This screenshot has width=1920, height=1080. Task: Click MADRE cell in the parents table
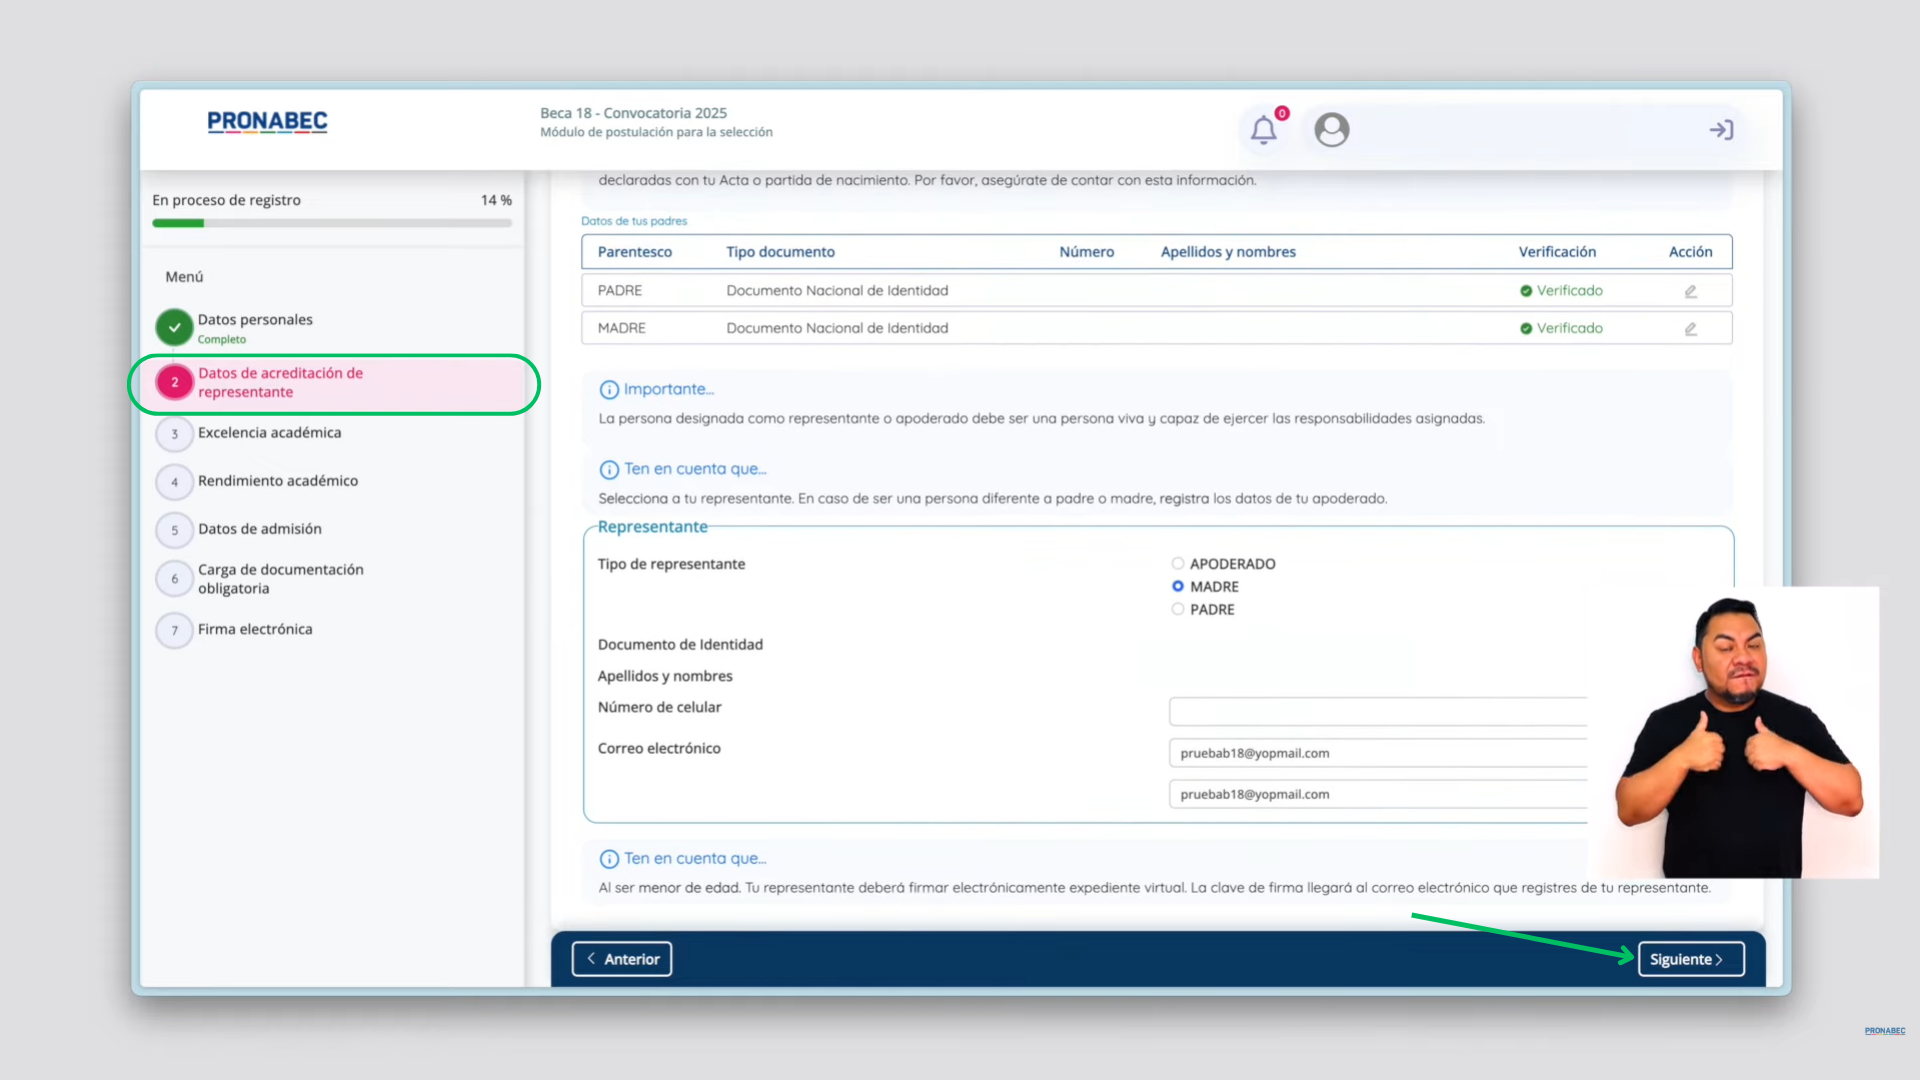[622, 329]
